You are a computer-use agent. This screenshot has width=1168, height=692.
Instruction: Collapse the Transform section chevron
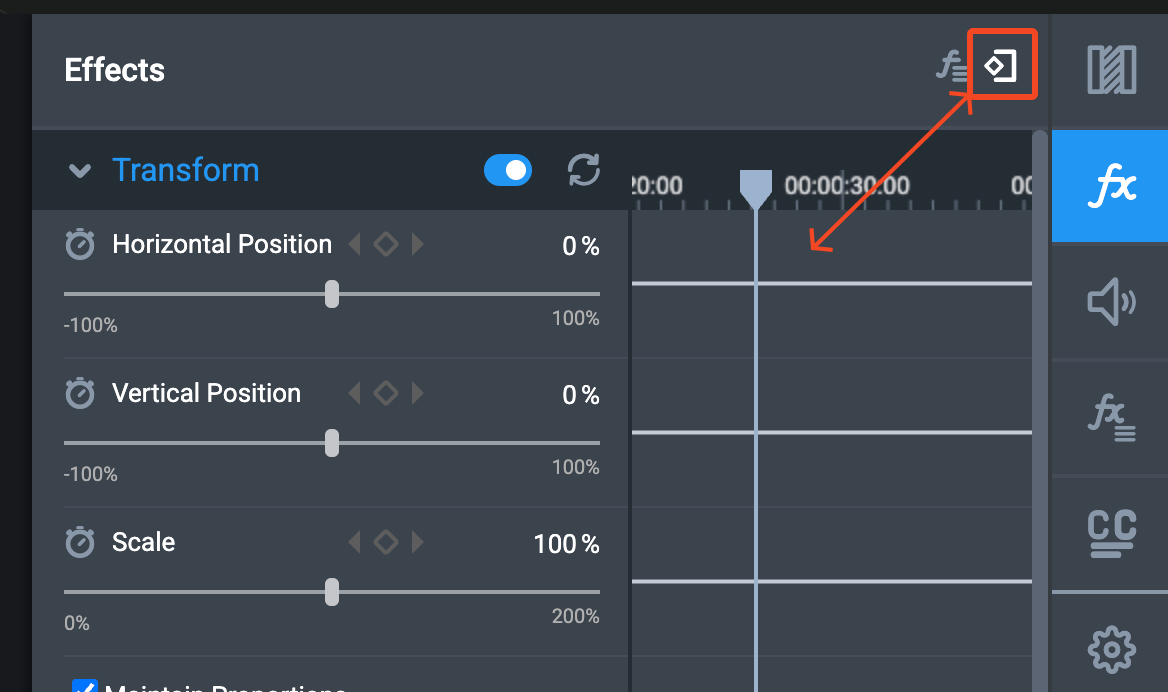[x=80, y=171]
